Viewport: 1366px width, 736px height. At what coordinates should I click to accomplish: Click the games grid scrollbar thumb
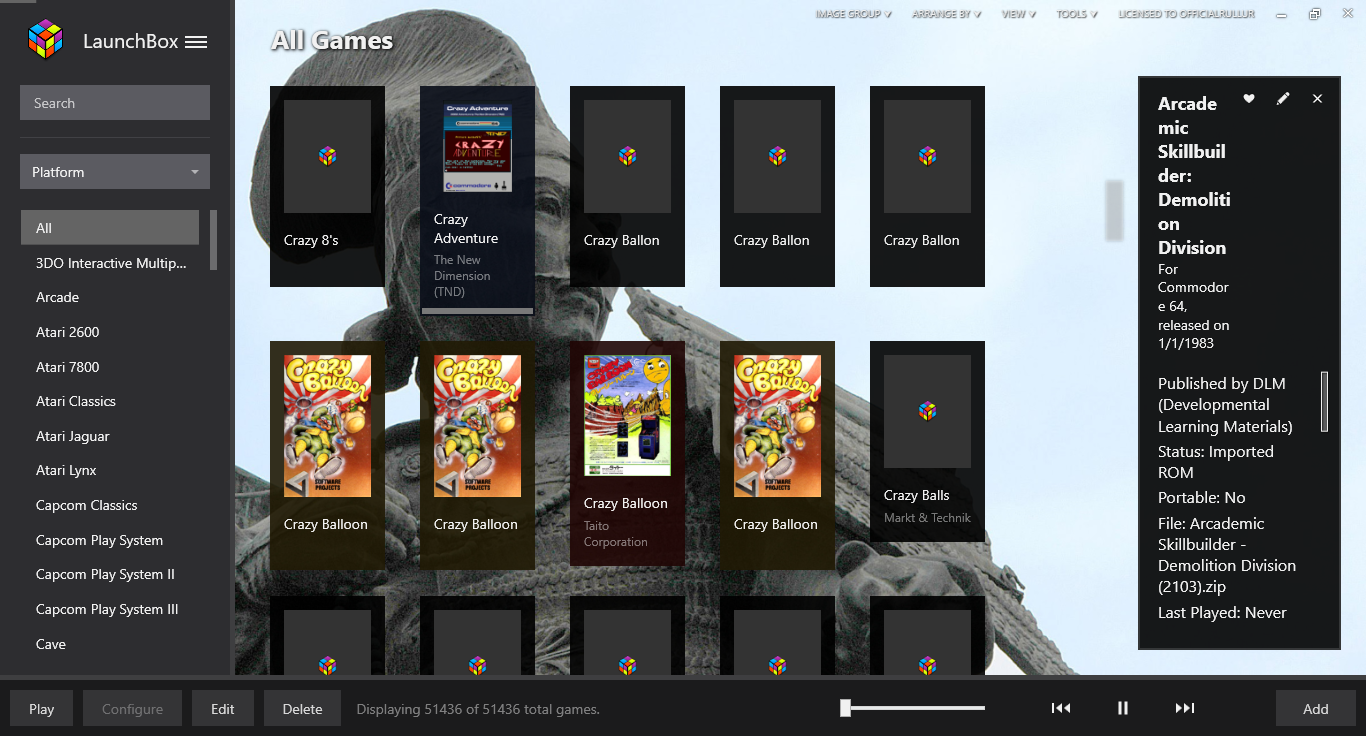pos(1114,211)
